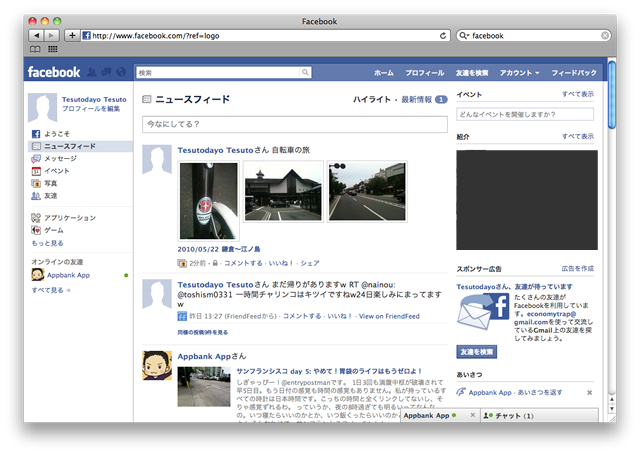Open View on FriendFeed link
The height and width of the screenshot is (455, 640).
click(x=389, y=316)
